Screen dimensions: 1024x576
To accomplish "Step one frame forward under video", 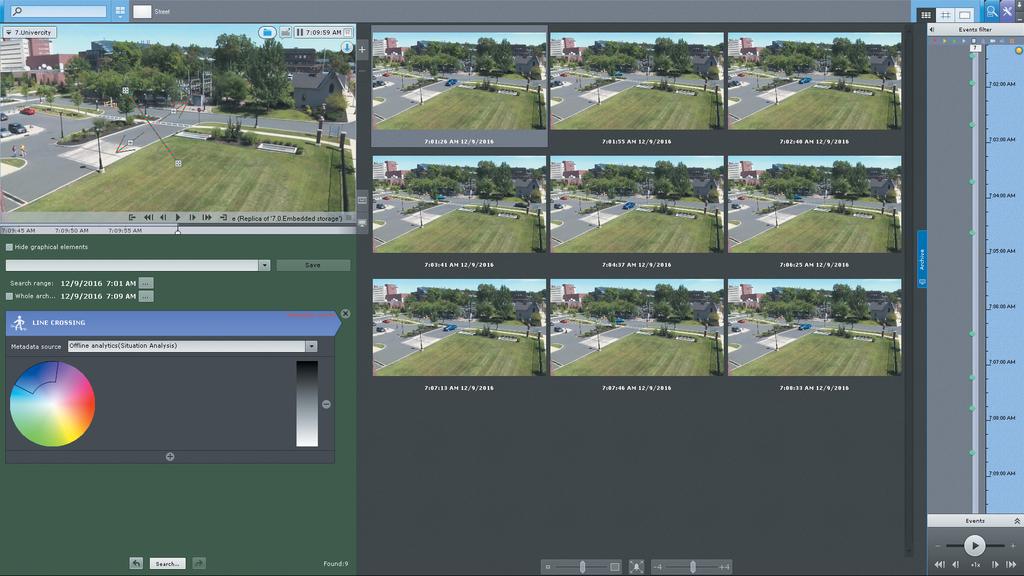I will (192, 217).
